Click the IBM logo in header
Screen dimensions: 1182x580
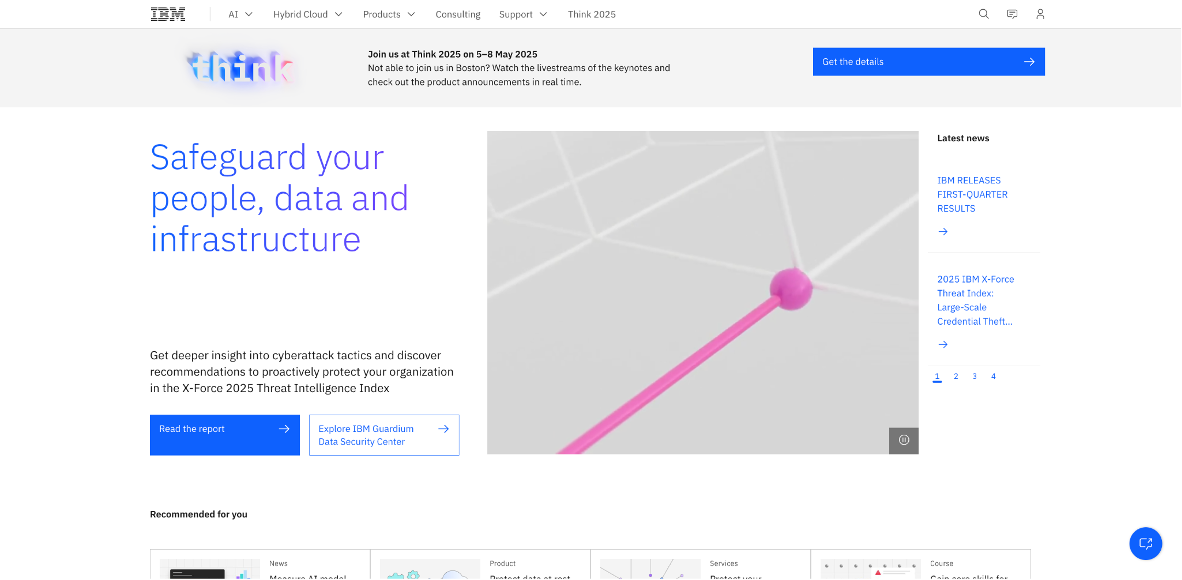point(167,14)
